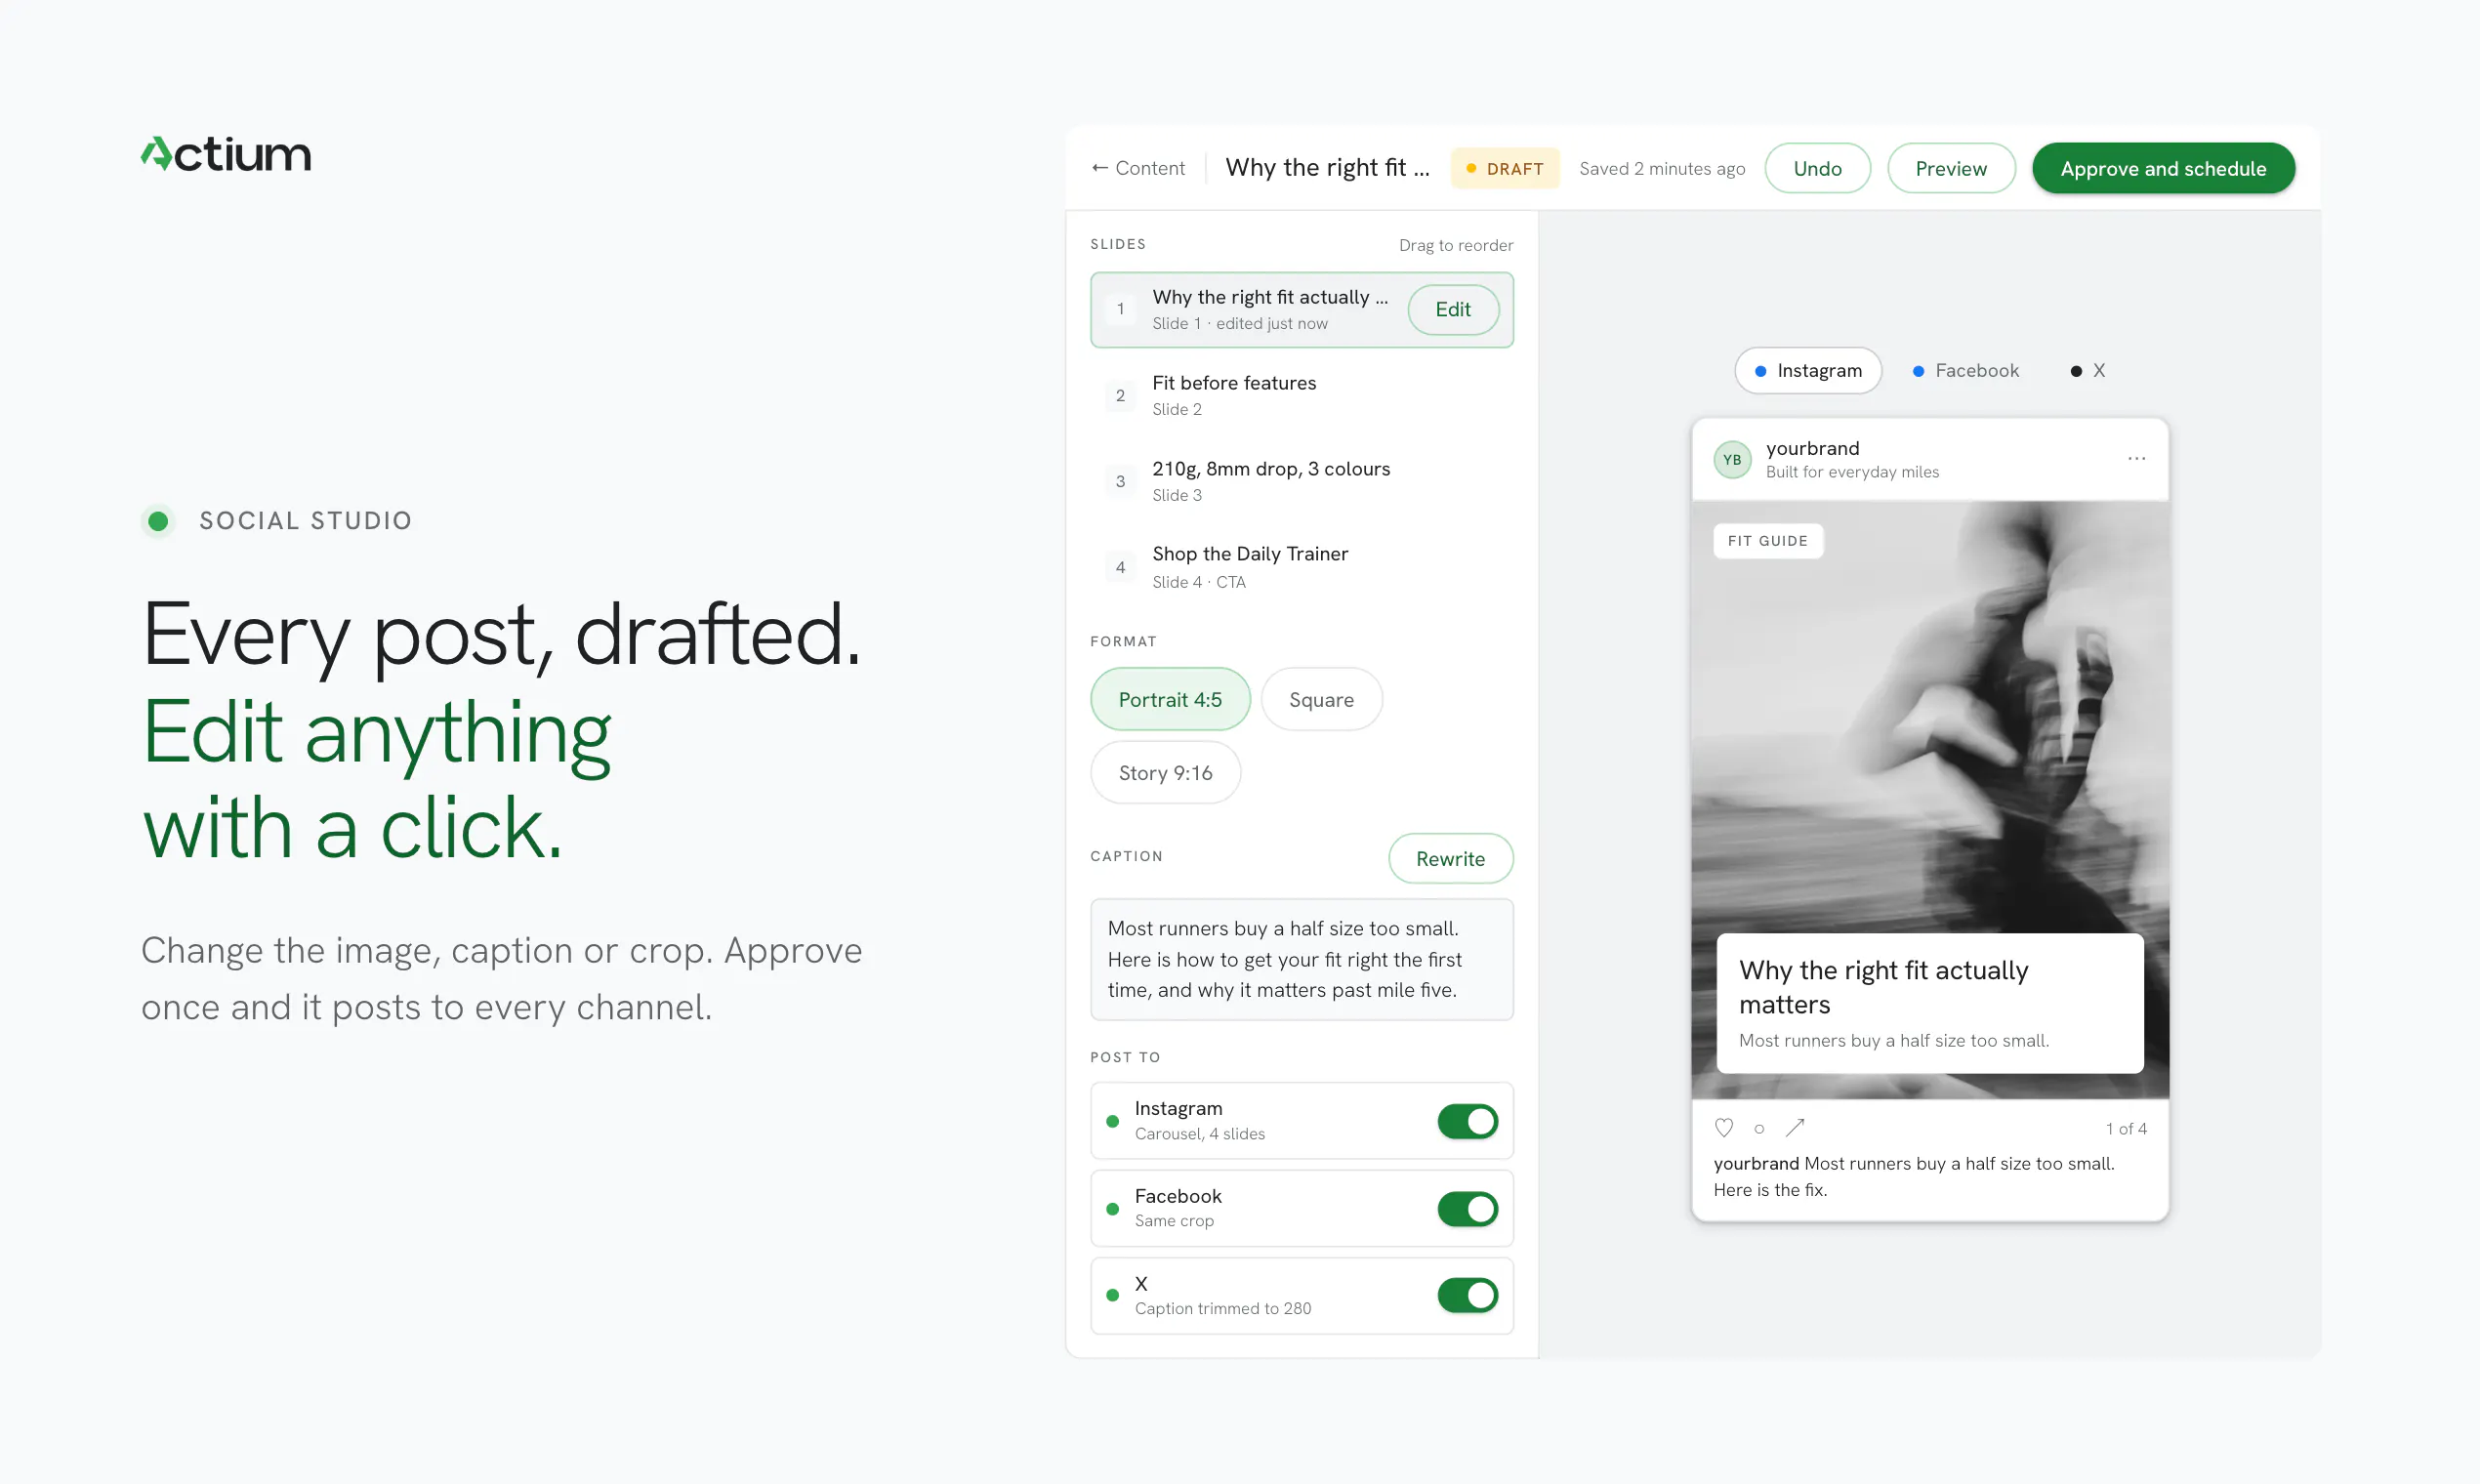This screenshot has width=2480, height=1484.
Task: Click 'Caption trimmed to 280' text
Action: pos(1222,1308)
